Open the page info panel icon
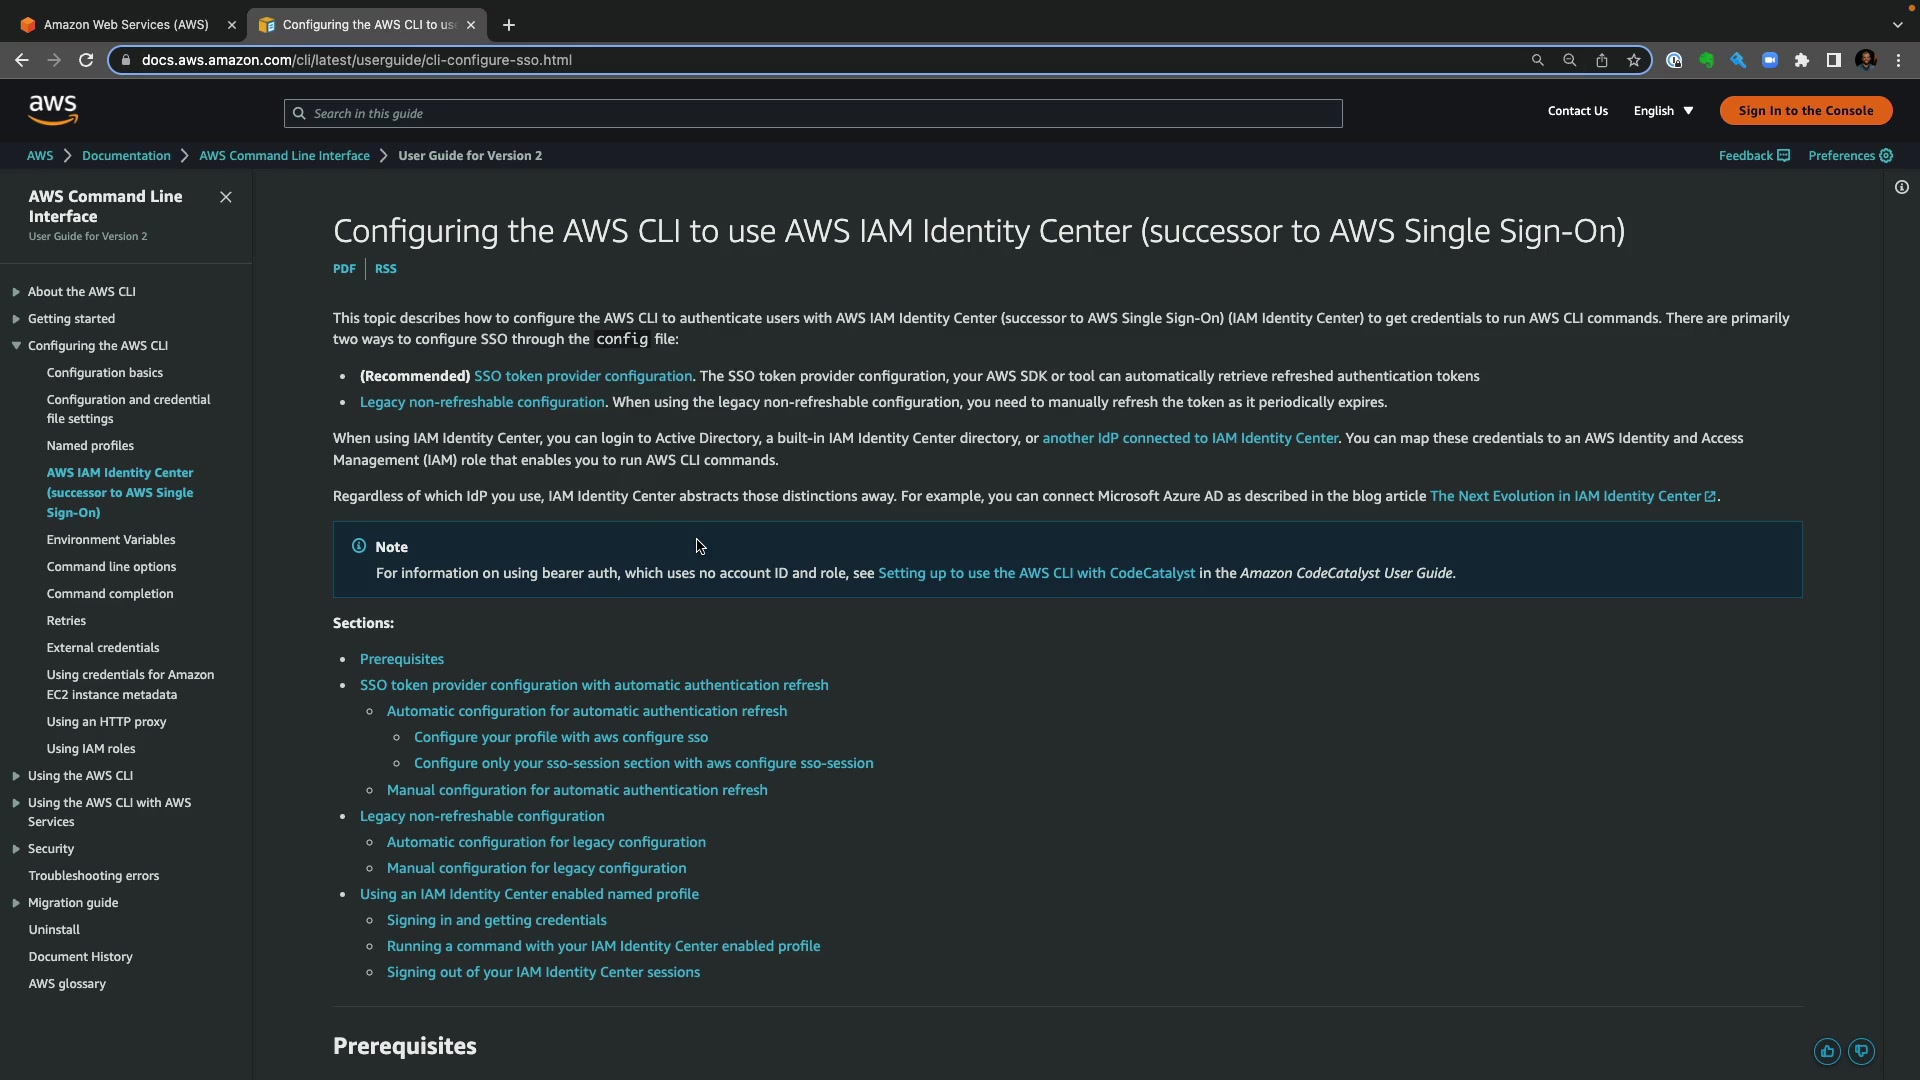The height and width of the screenshot is (1080, 1920). [x=1901, y=188]
